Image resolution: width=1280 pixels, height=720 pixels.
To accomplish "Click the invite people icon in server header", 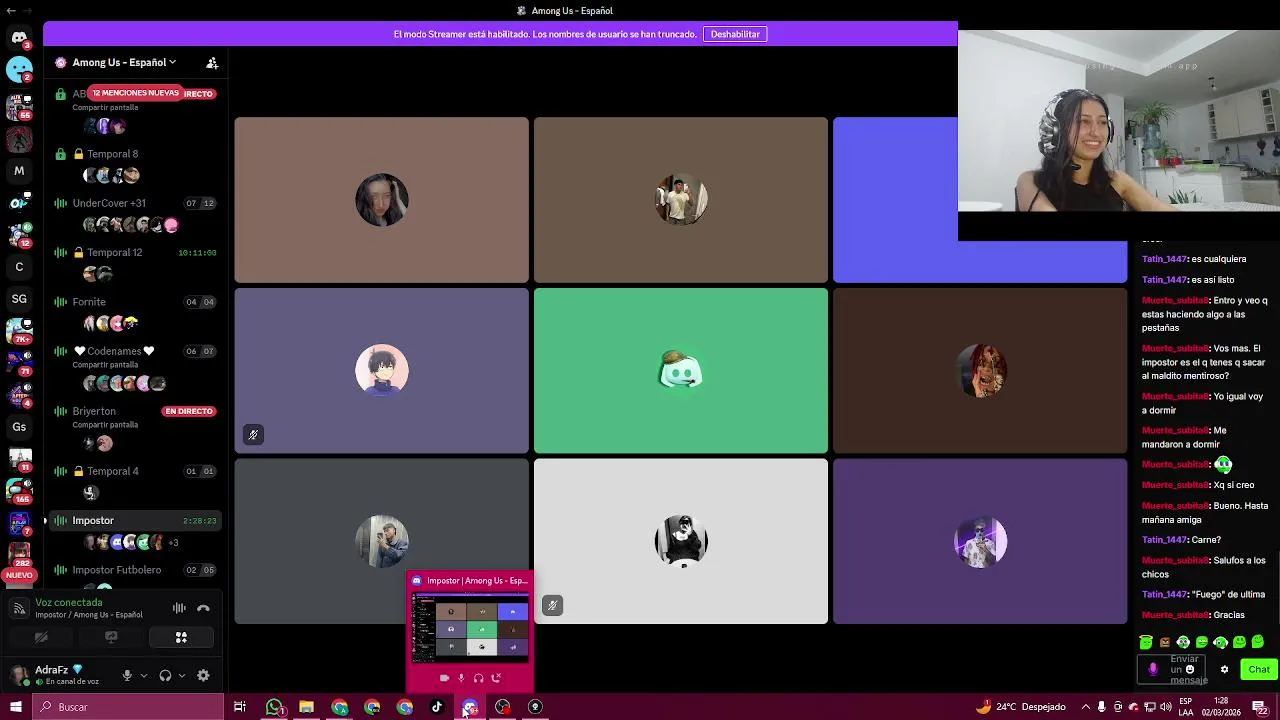I will (x=212, y=62).
